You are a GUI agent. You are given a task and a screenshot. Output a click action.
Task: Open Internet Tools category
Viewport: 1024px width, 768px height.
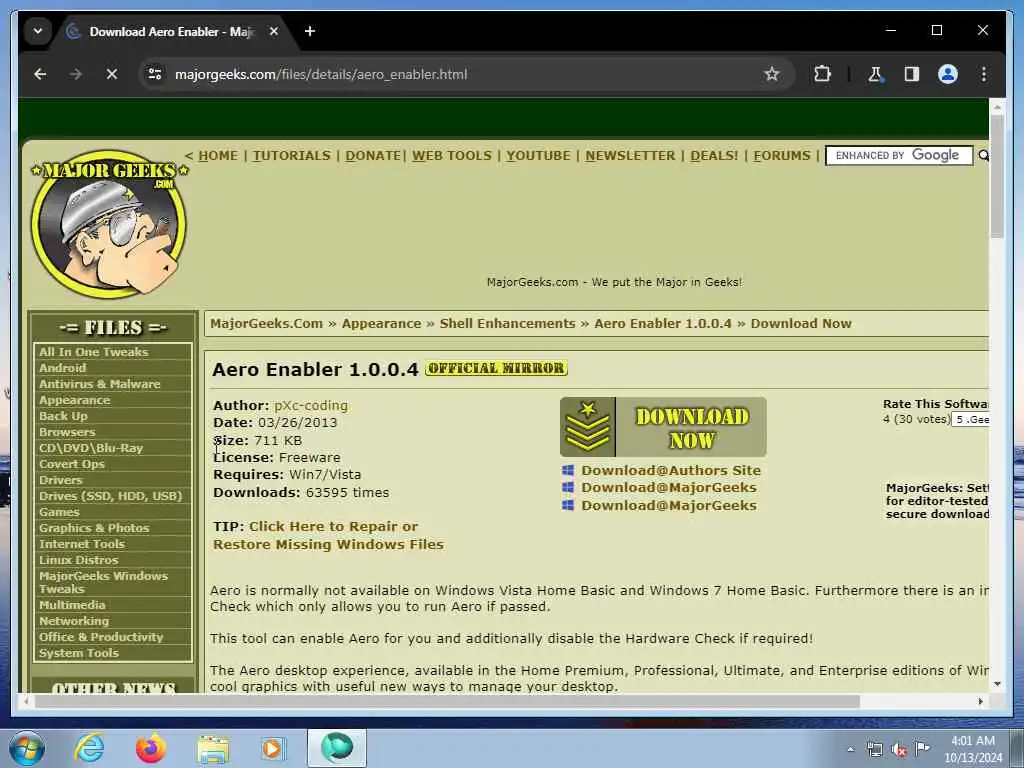coord(82,544)
